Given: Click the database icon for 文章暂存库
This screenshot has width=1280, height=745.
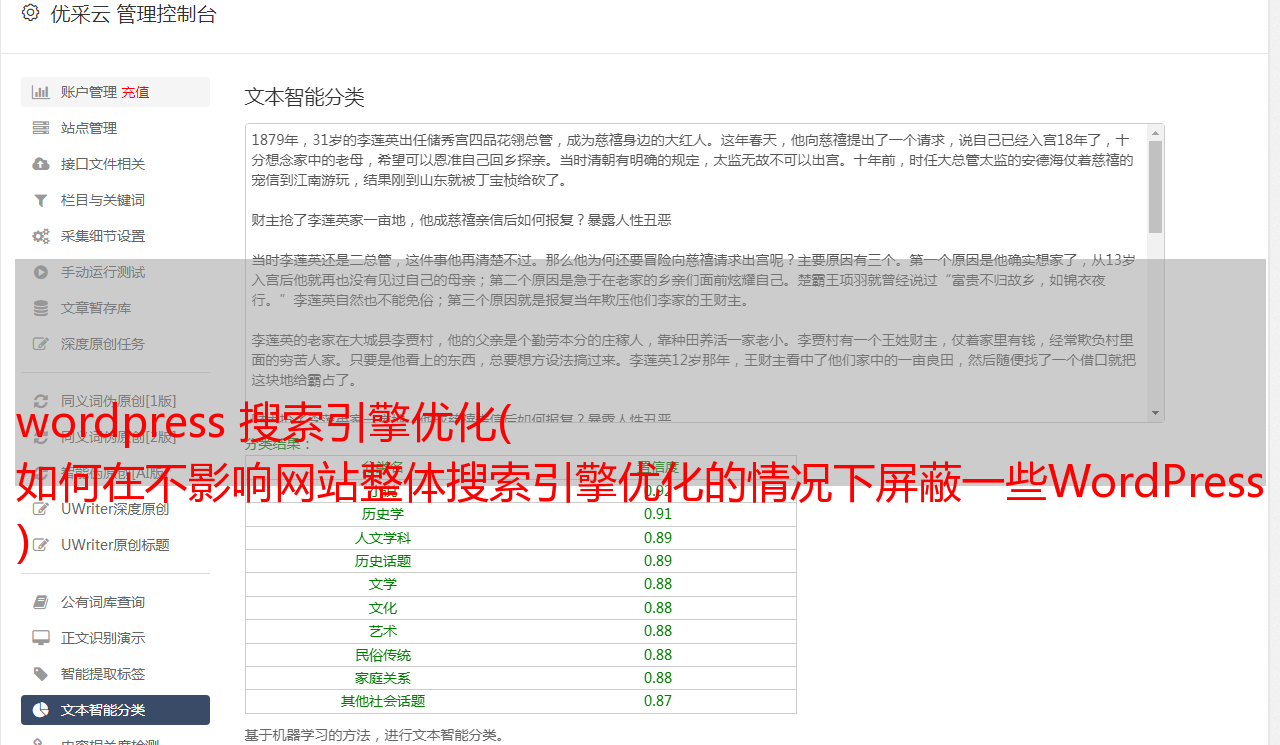Looking at the screenshot, I should pos(41,308).
